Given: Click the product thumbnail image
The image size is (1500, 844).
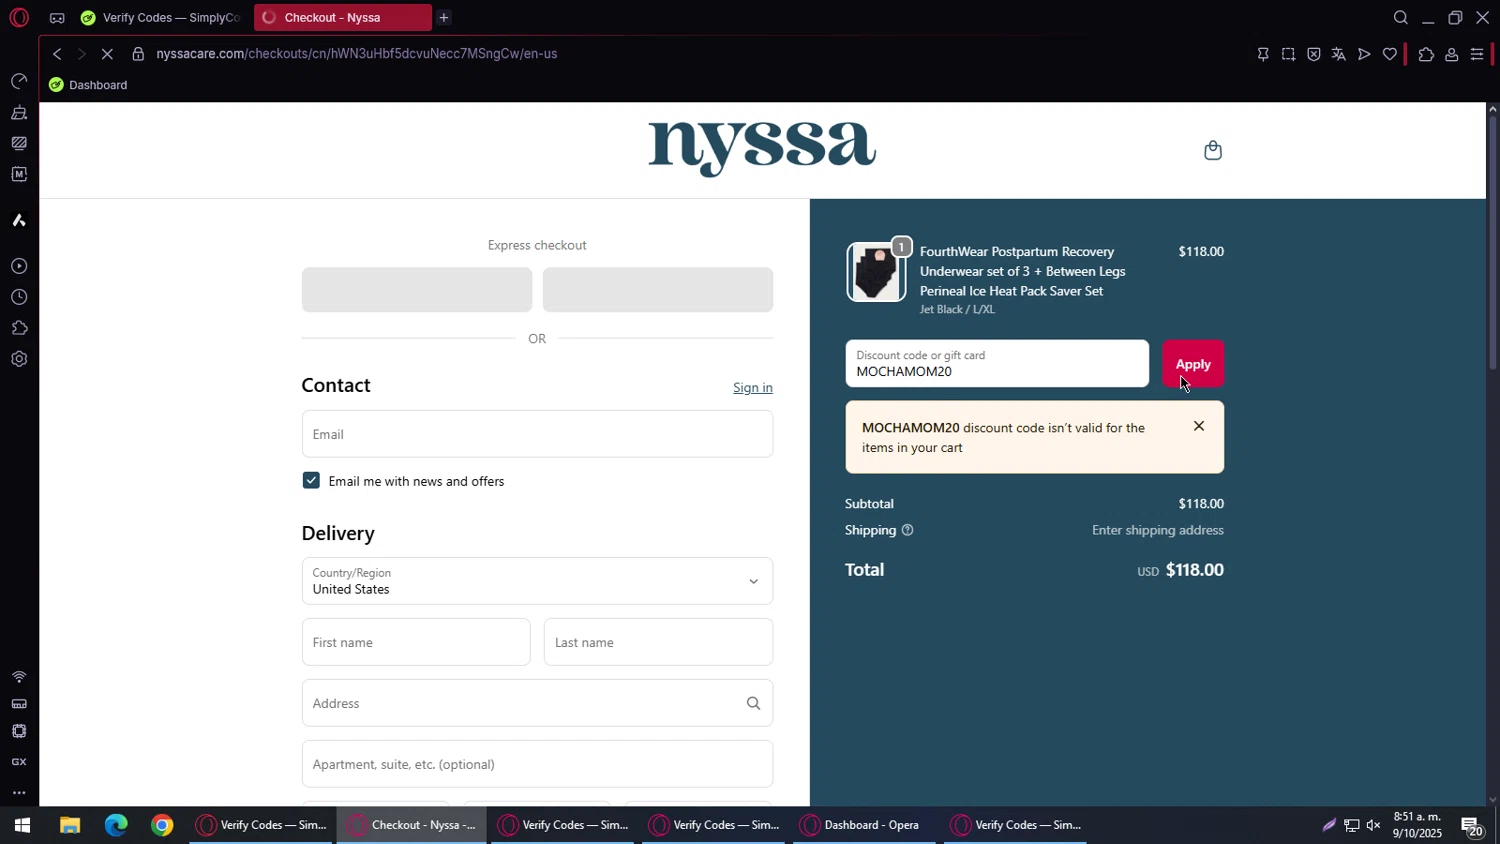Looking at the screenshot, I should coord(876,272).
